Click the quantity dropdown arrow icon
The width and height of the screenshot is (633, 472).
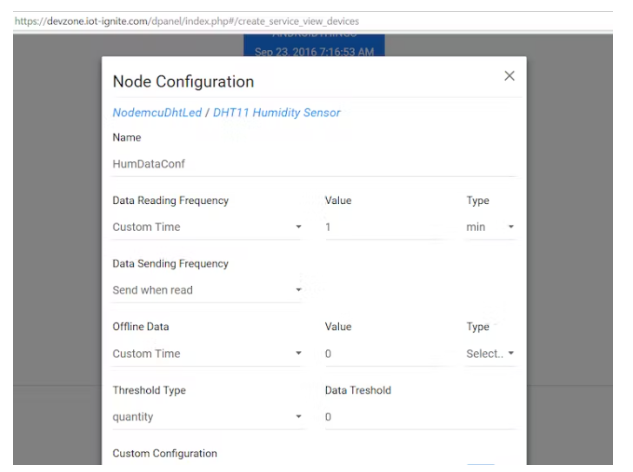(x=298, y=417)
